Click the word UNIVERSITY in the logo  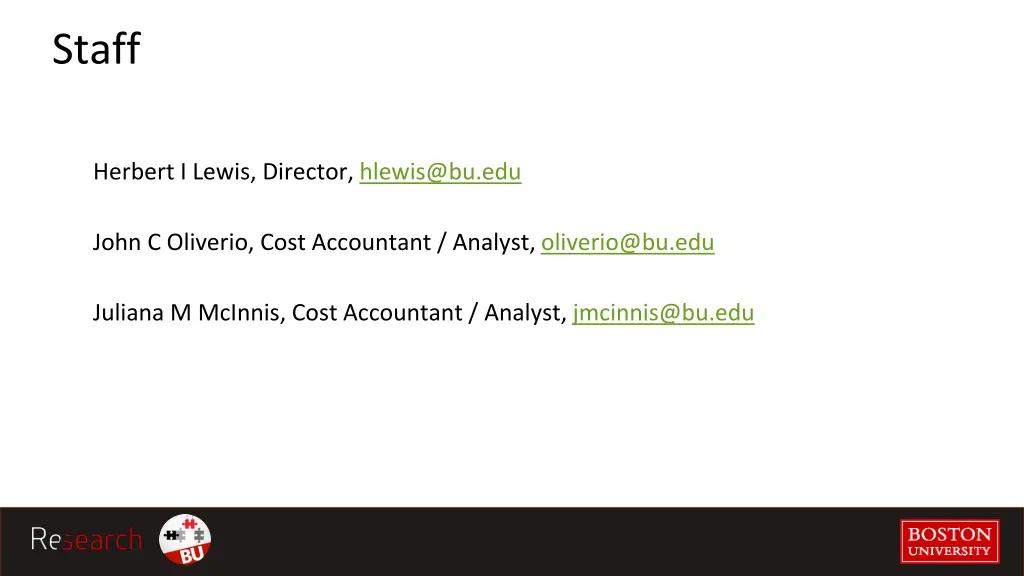950,551
